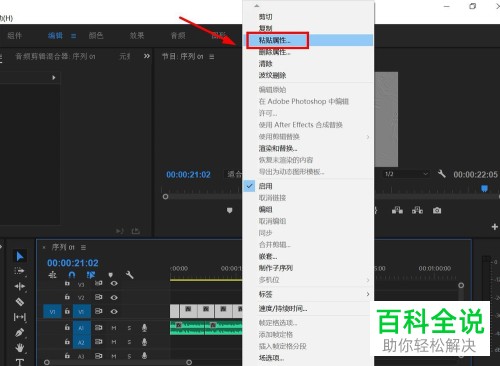Switch to the 效果 workspace tab
The height and width of the screenshot is (366, 500).
[x=137, y=35]
